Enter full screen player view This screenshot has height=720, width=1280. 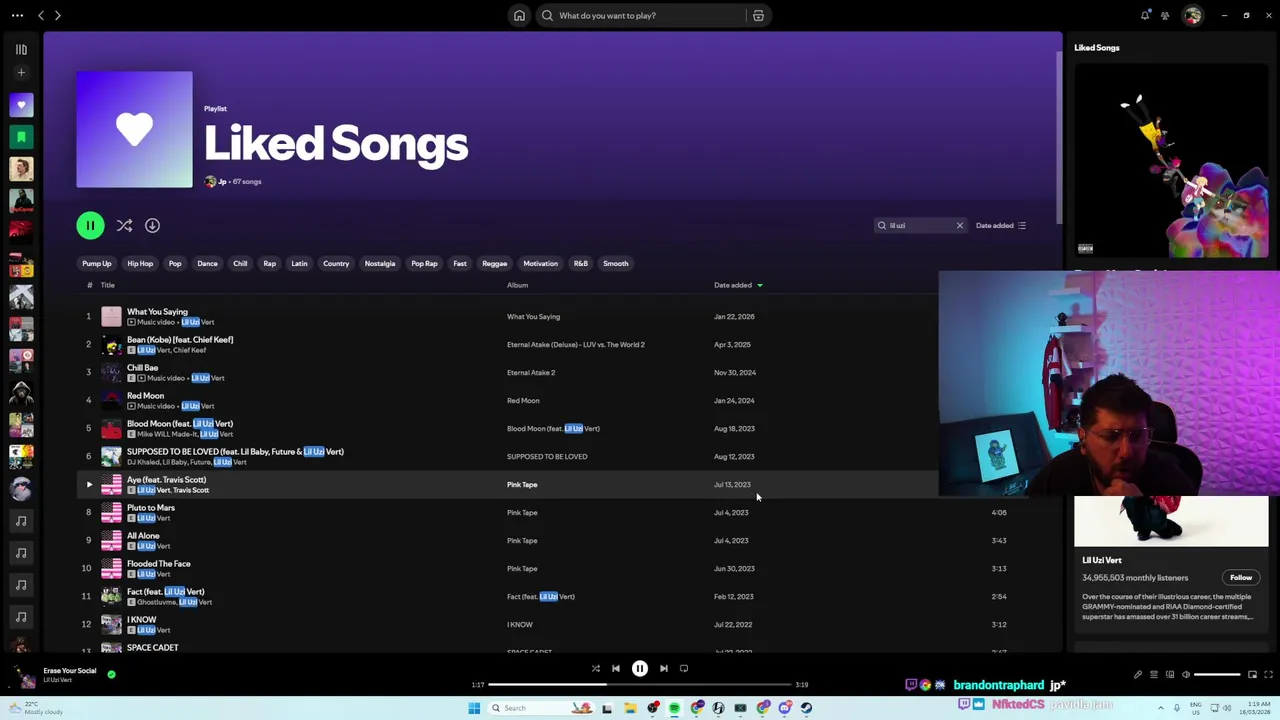pyautogui.click(x=1268, y=674)
